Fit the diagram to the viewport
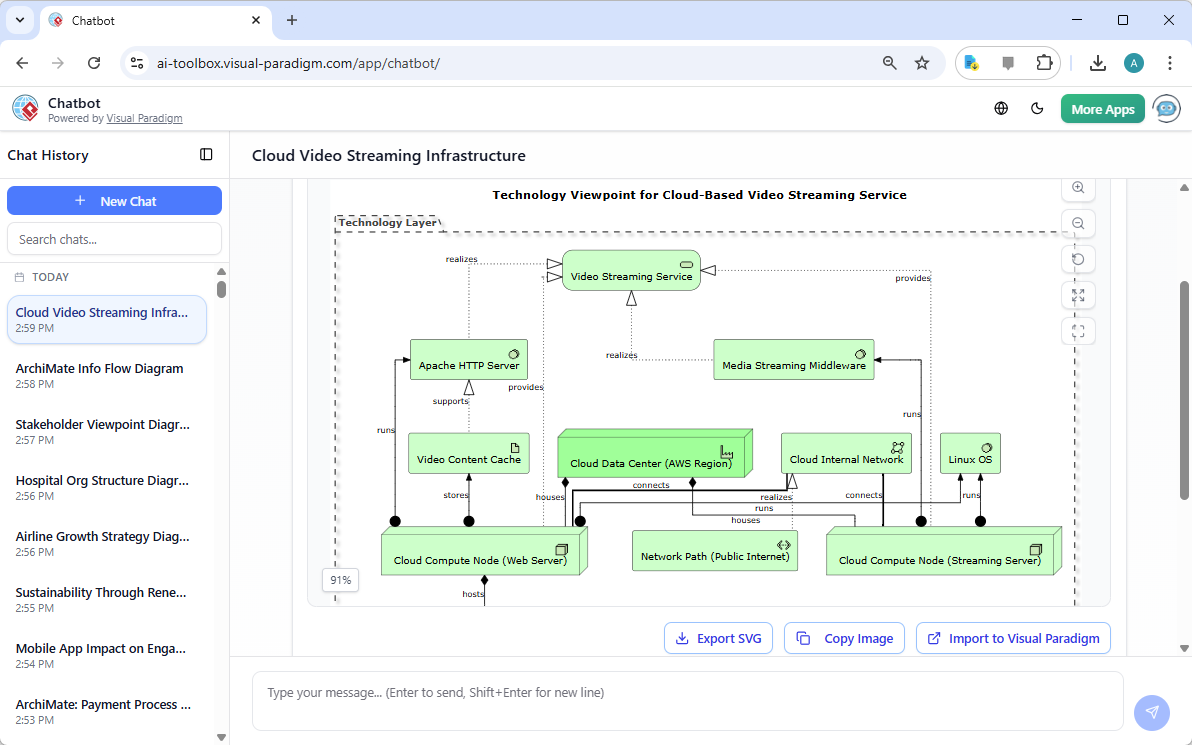Screen dimensions: 1192x745 1078,295
